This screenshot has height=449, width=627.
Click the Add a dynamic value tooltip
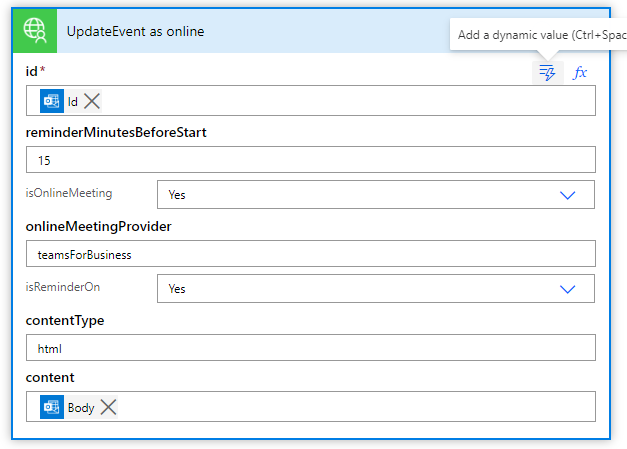point(539,34)
